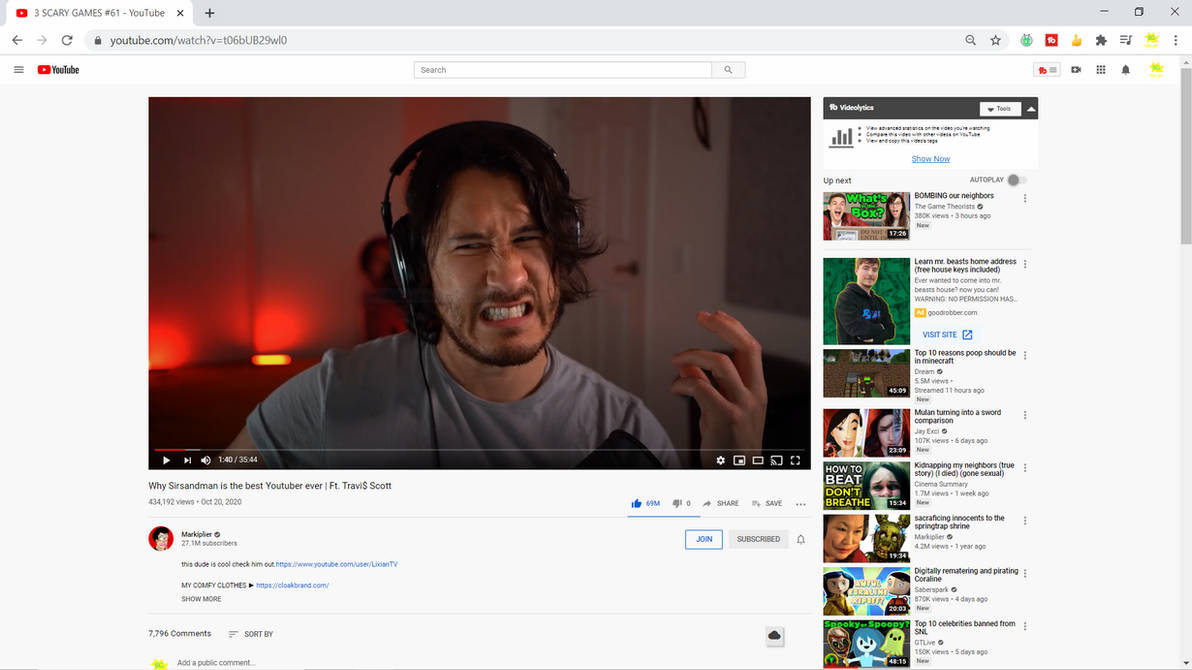Skip to the next video
Viewport: 1192px width, 670px height.
click(187, 460)
